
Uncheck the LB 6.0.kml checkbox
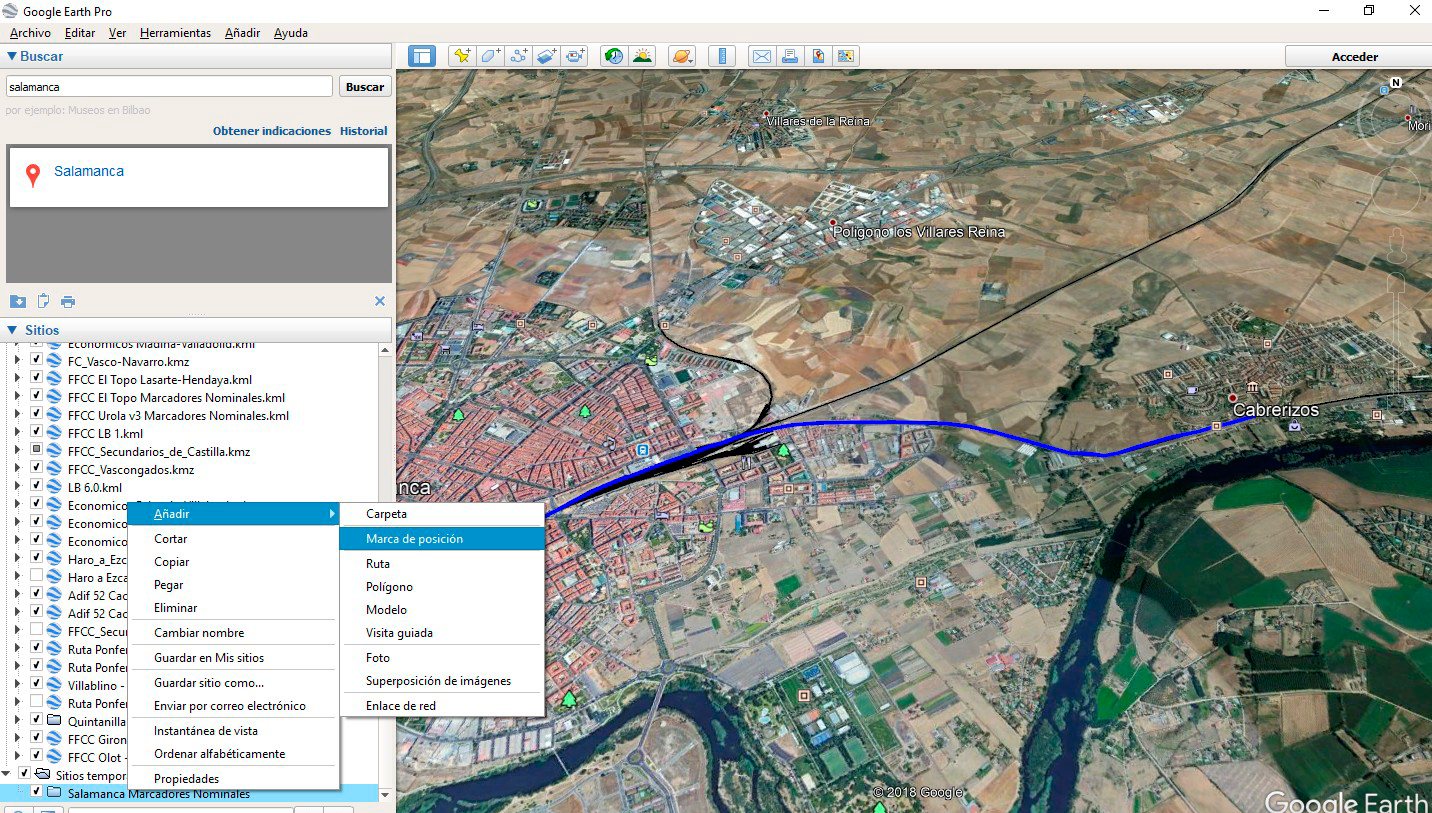click(36, 487)
